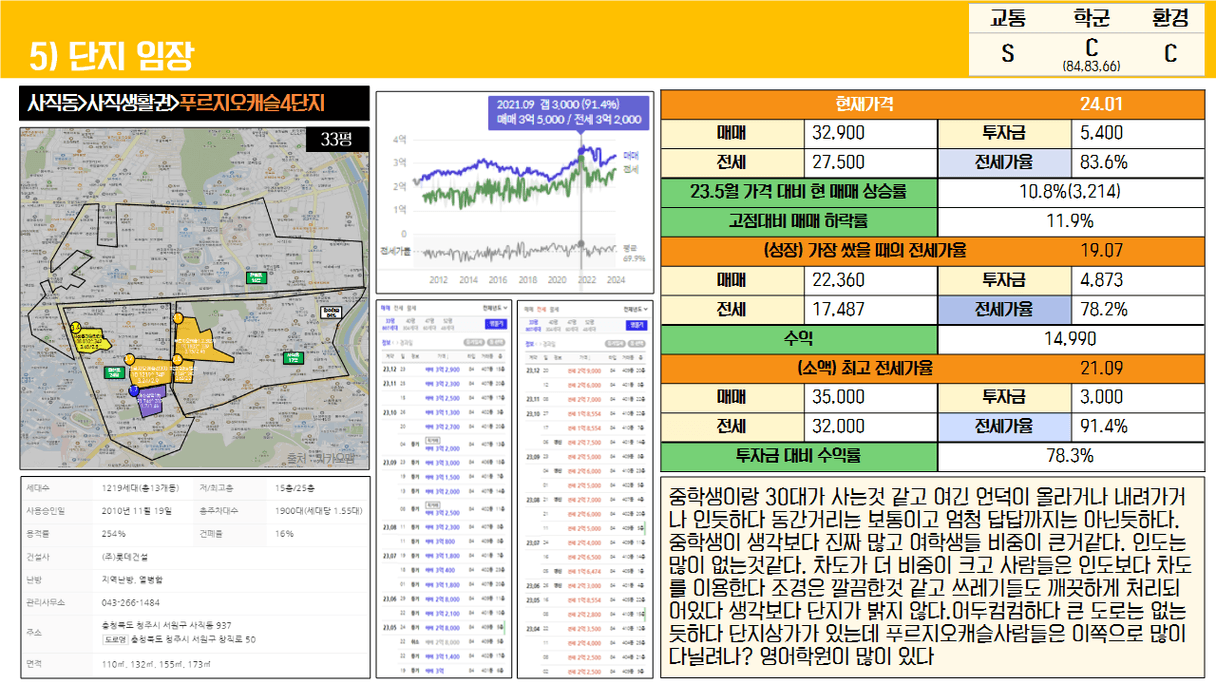This screenshot has height=684, width=1216.
Task: Click the 2021.09 chart tooltip box
Action: (x=569, y=112)
